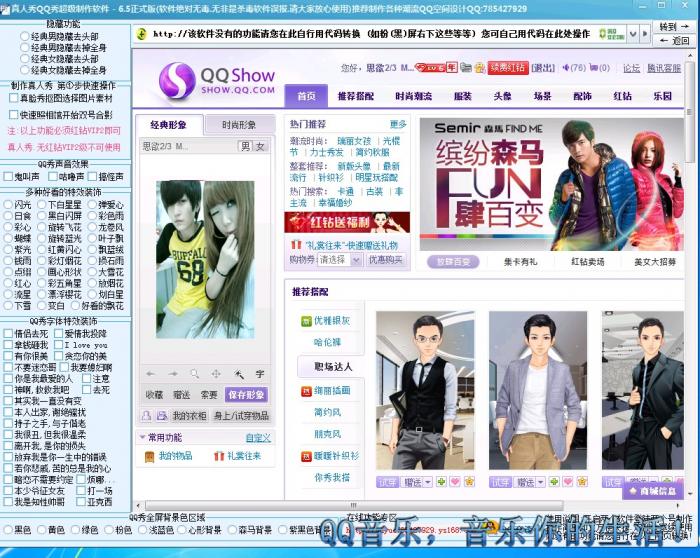Click the pink heart icon under the first outfit

(x=455, y=482)
